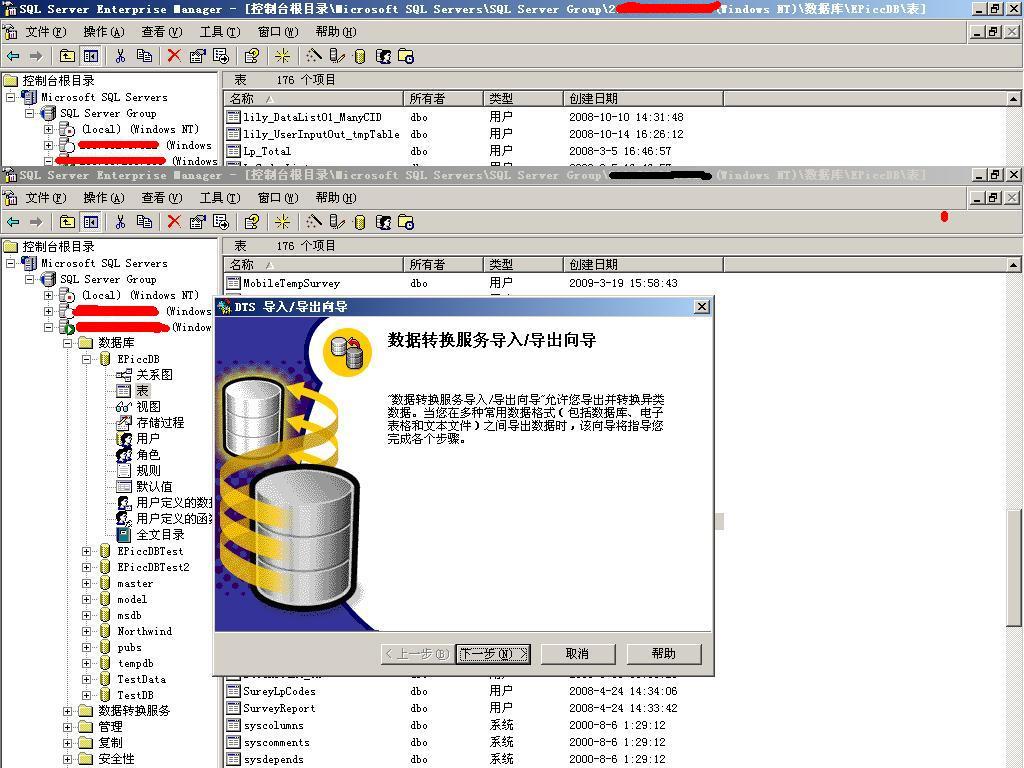Click Properties icon in upper window toolbar

[197, 56]
